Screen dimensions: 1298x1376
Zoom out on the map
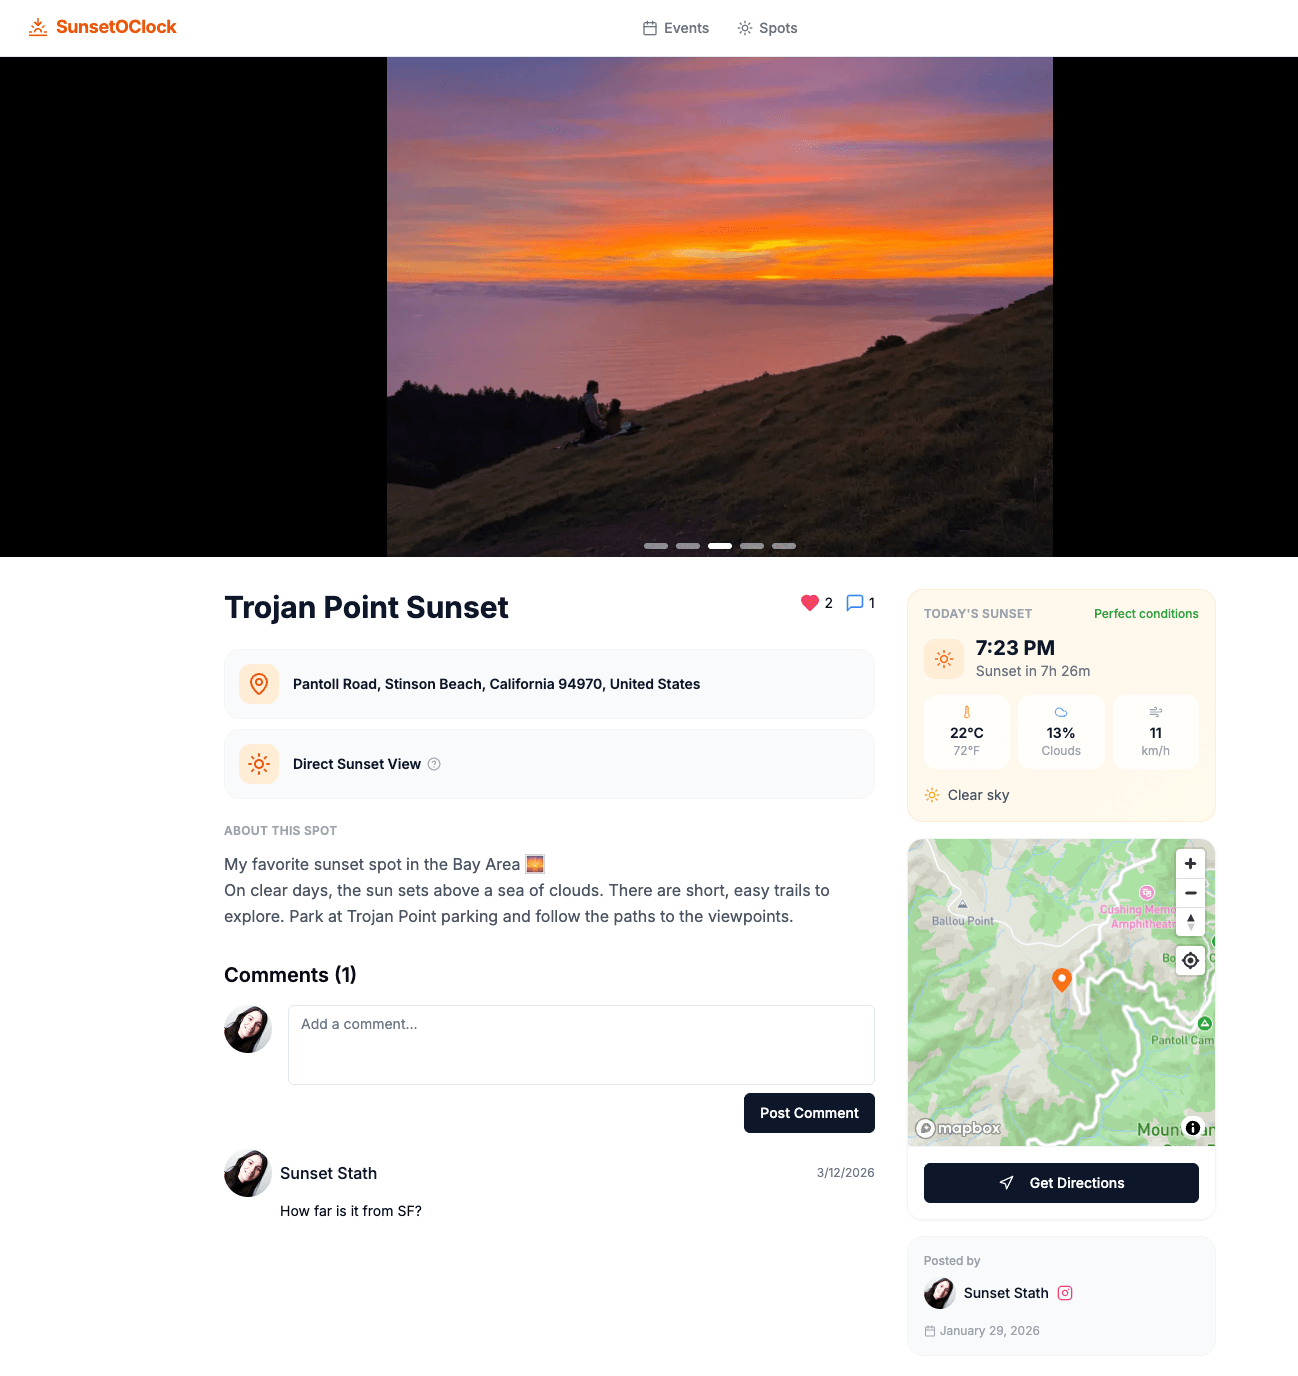pos(1190,893)
